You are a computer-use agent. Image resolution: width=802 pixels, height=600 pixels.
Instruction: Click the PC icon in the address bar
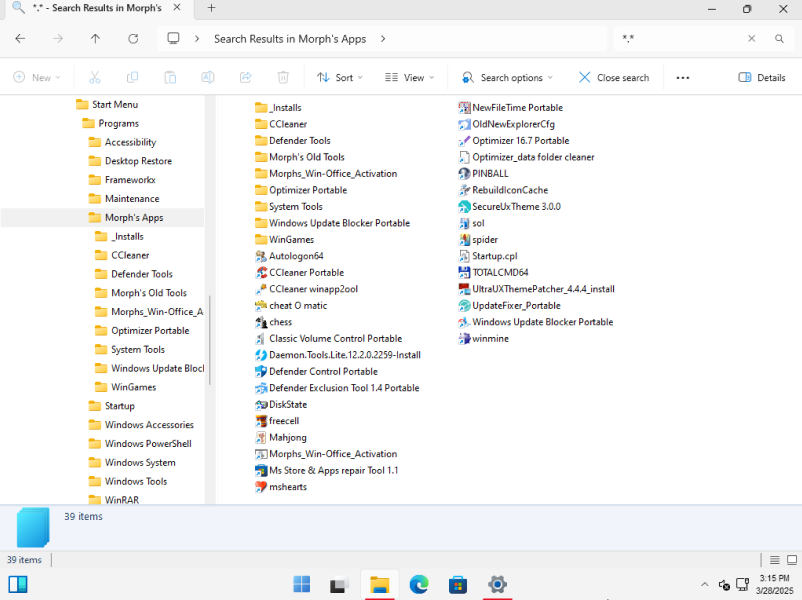click(x=174, y=38)
